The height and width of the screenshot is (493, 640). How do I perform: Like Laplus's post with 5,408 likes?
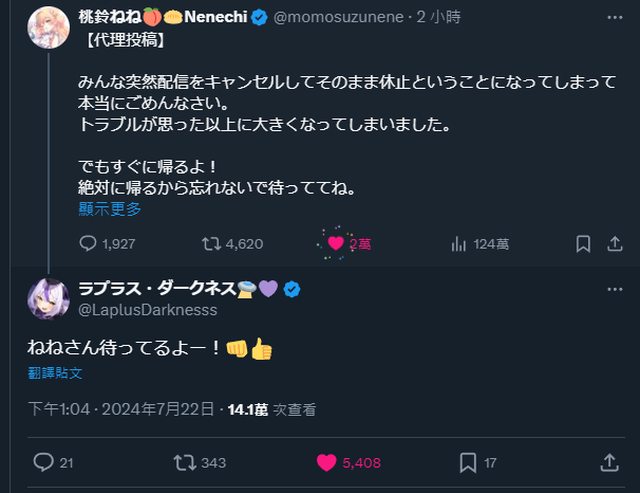[326, 462]
